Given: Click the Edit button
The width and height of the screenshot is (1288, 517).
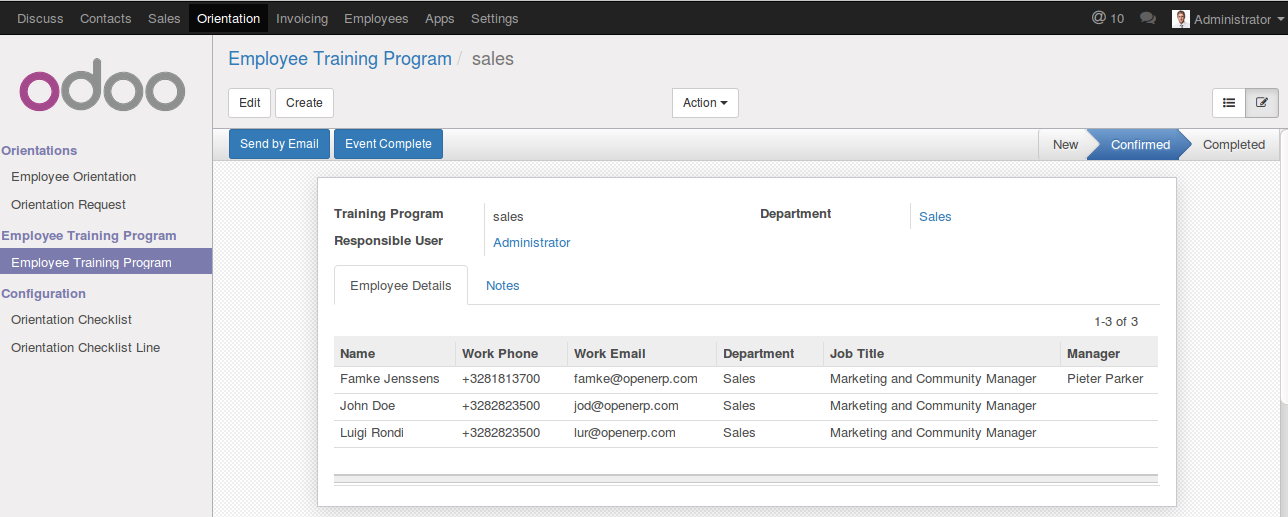Looking at the screenshot, I should point(250,103).
